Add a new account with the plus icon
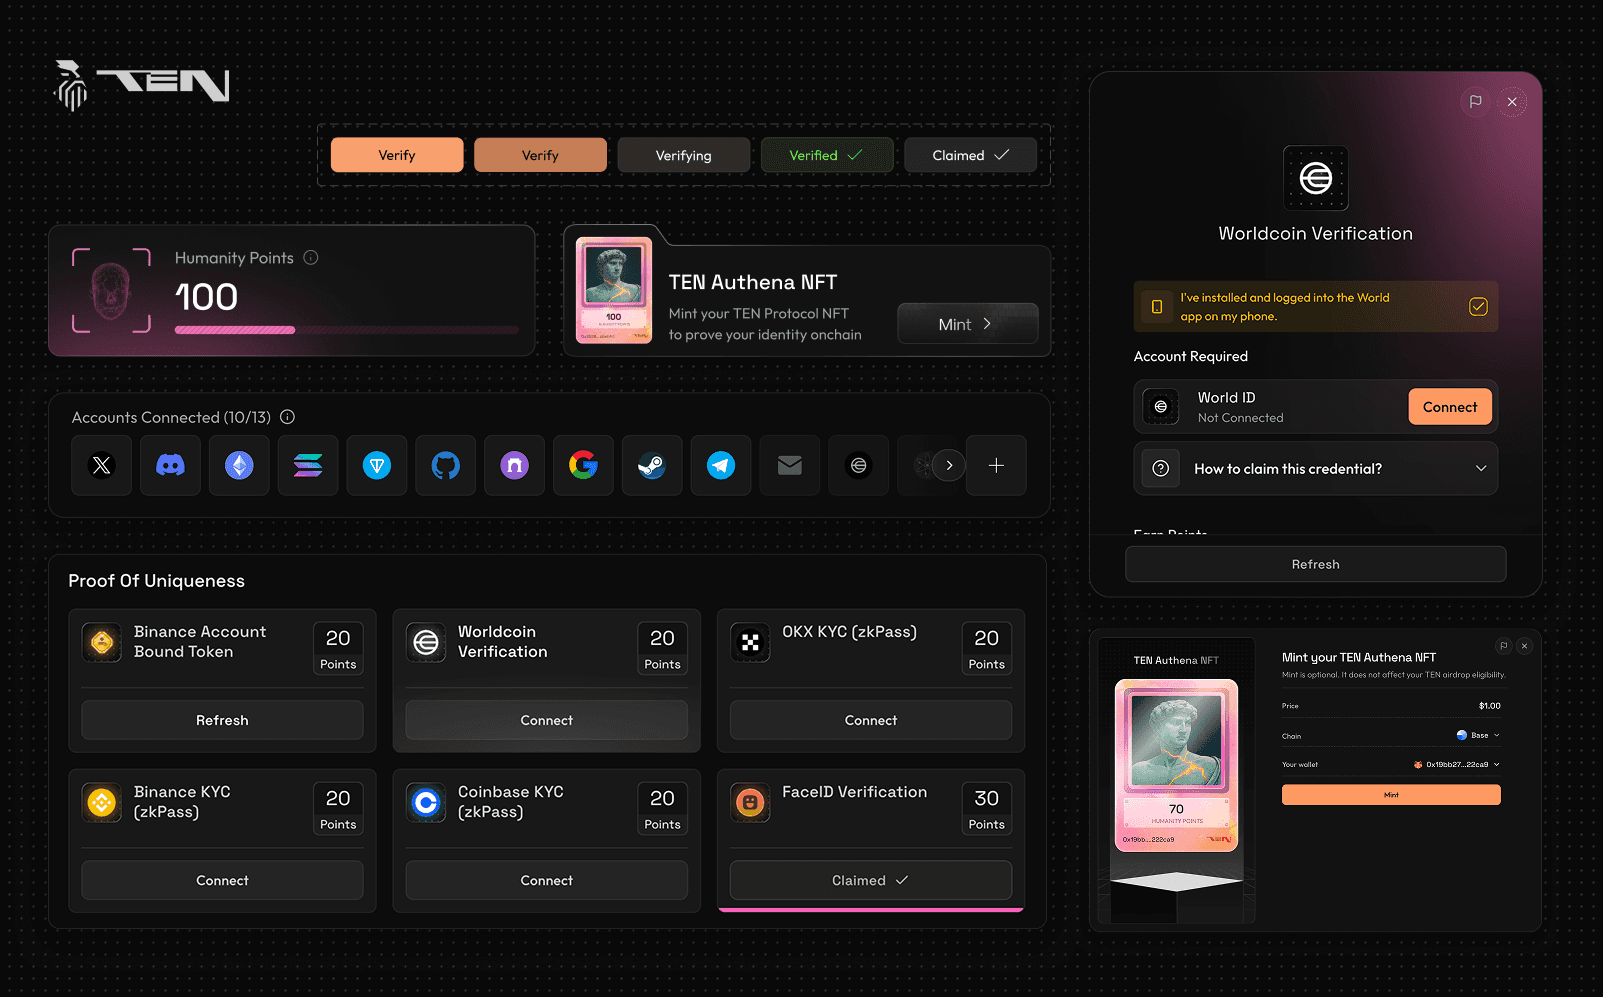 tap(996, 465)
